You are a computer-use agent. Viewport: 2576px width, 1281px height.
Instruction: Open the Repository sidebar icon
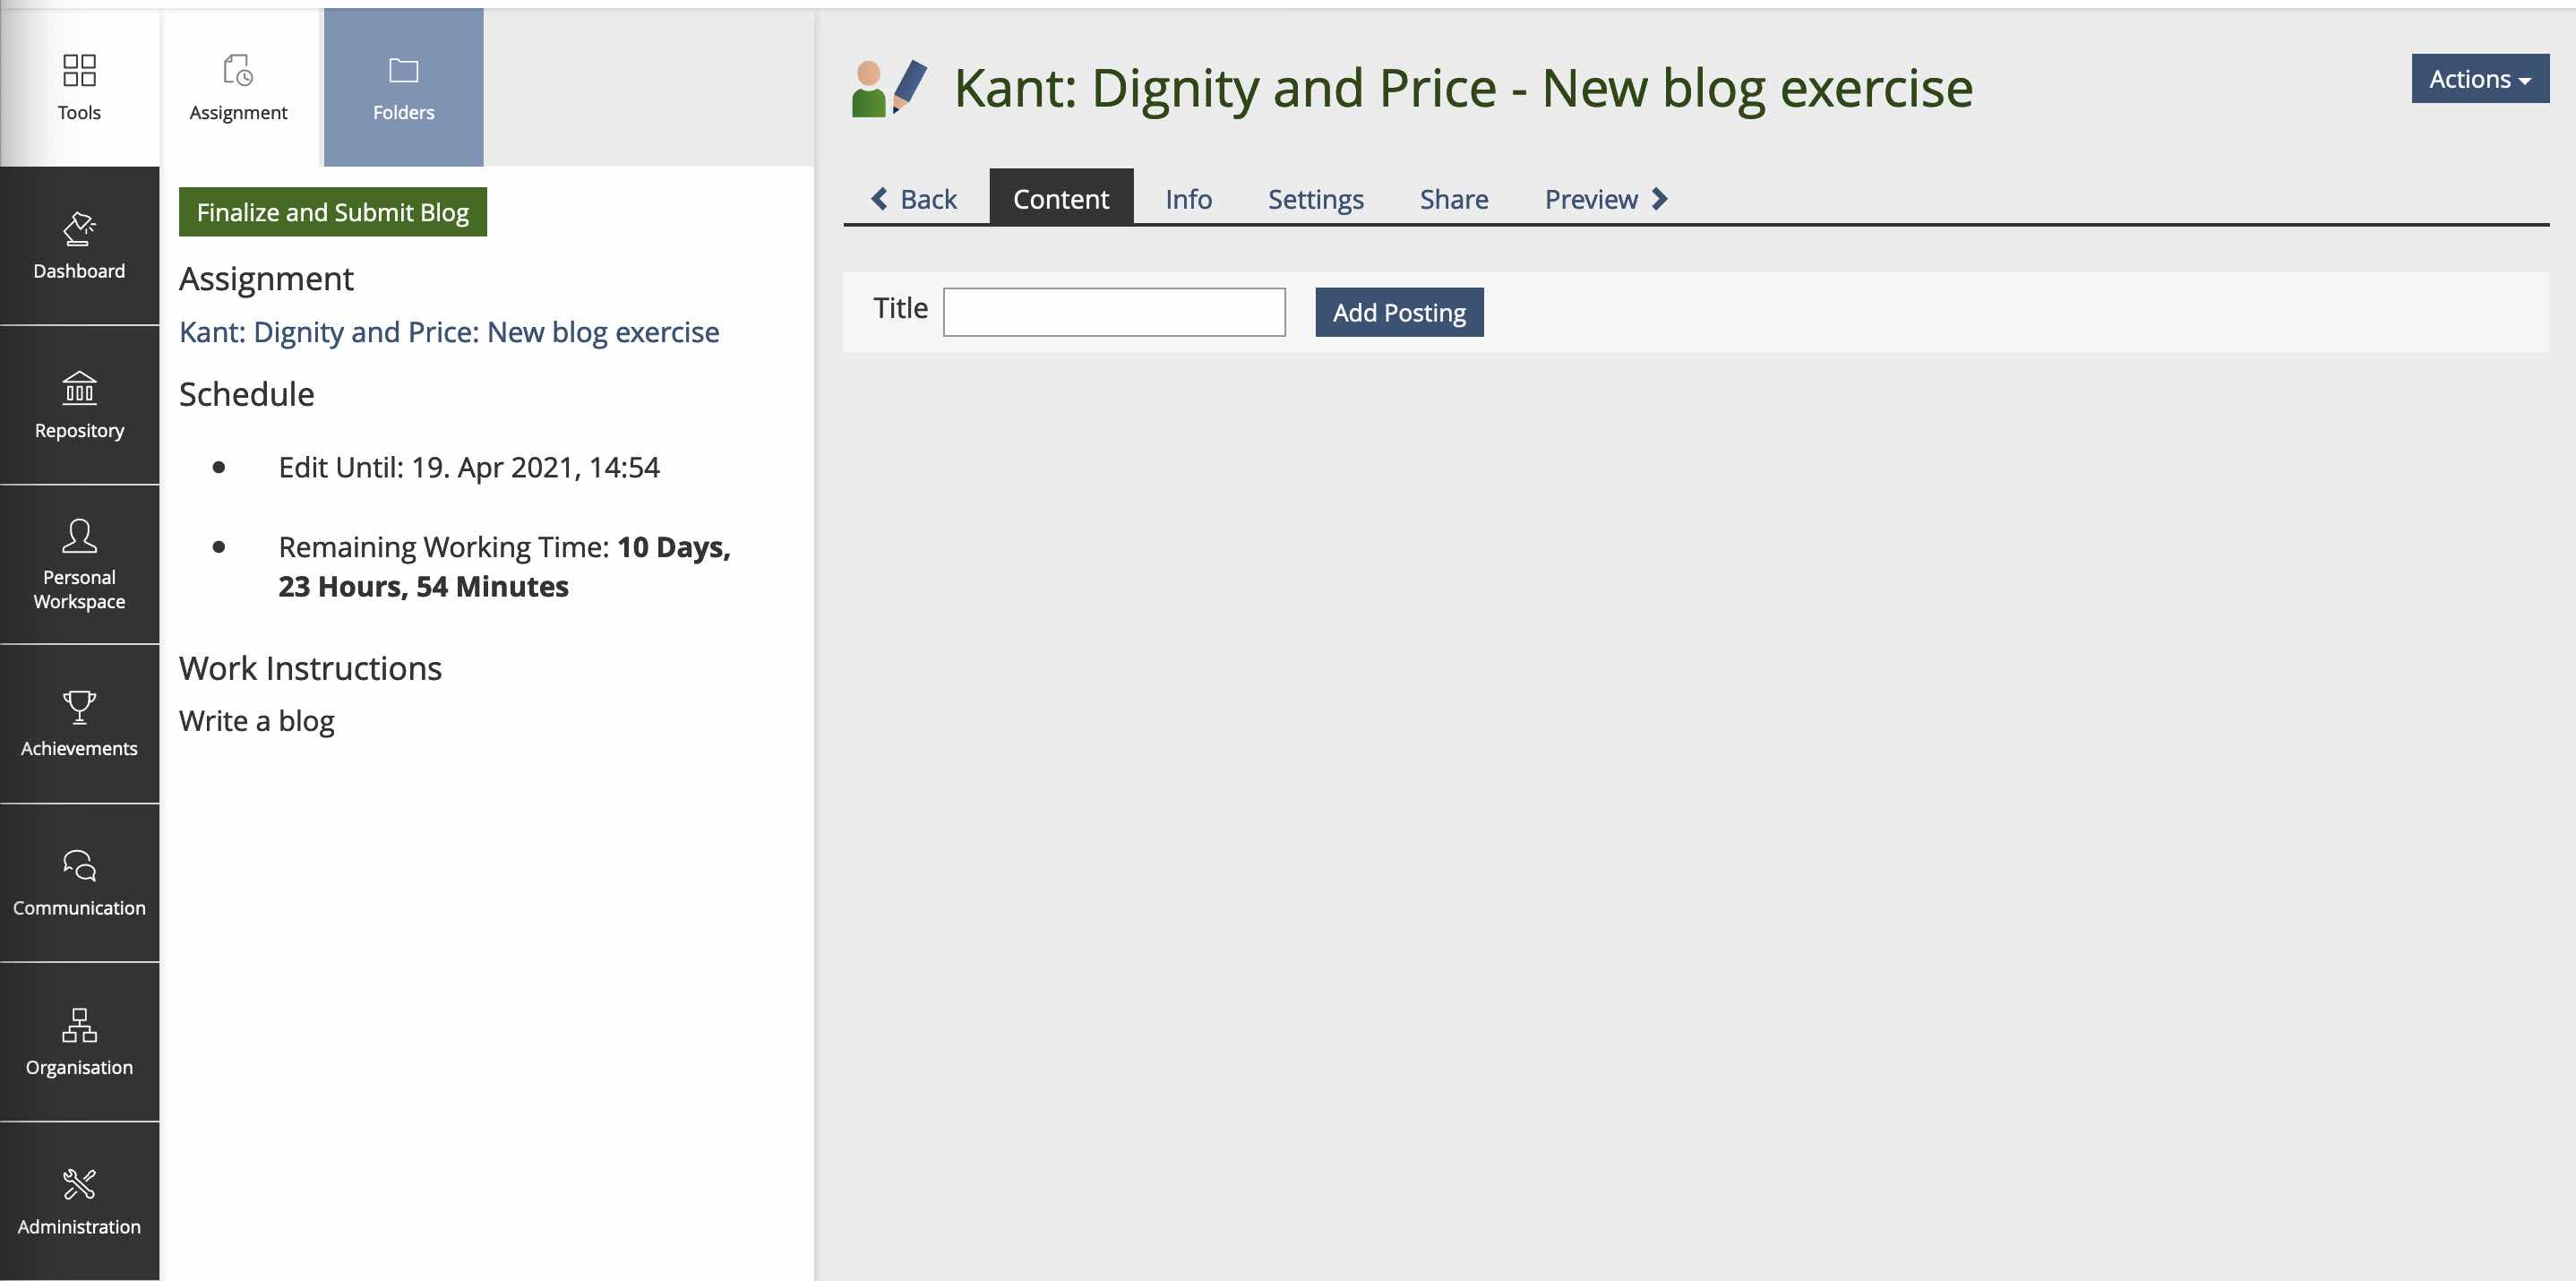(79, 389)
